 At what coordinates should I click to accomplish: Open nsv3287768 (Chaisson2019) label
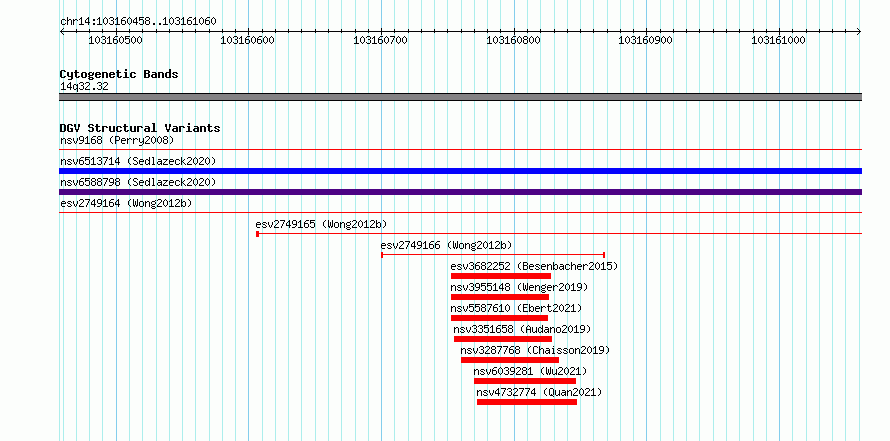[x=535, y=350]
